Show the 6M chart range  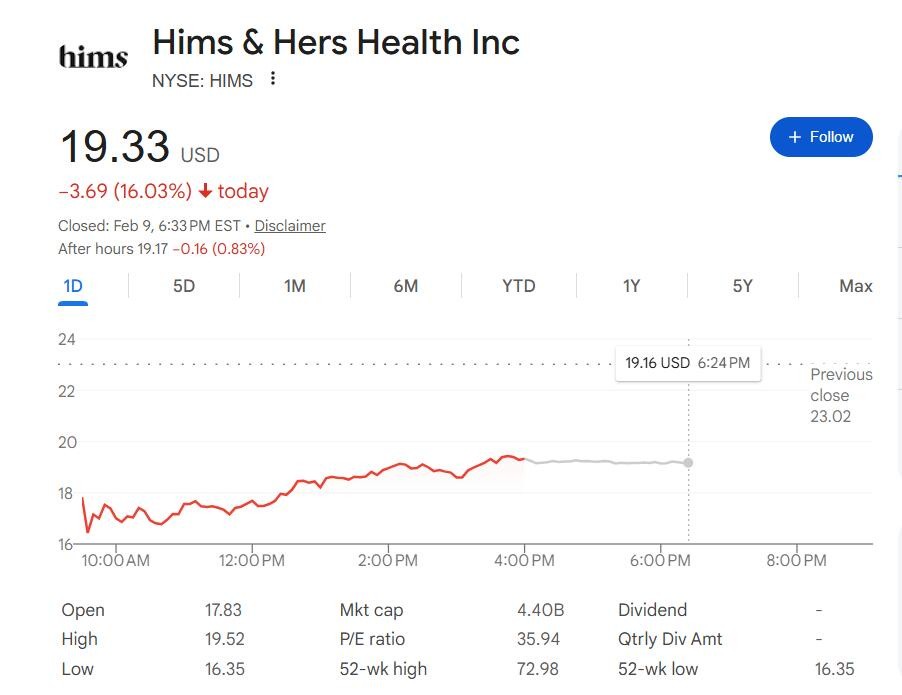point(405,286)
